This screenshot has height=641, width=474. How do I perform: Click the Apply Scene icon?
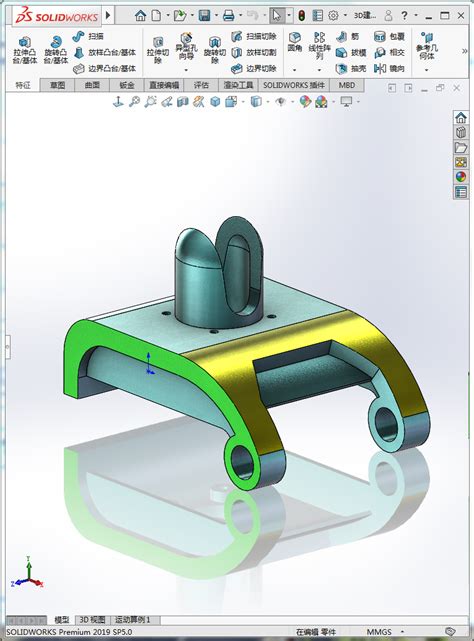click(321, 101)
